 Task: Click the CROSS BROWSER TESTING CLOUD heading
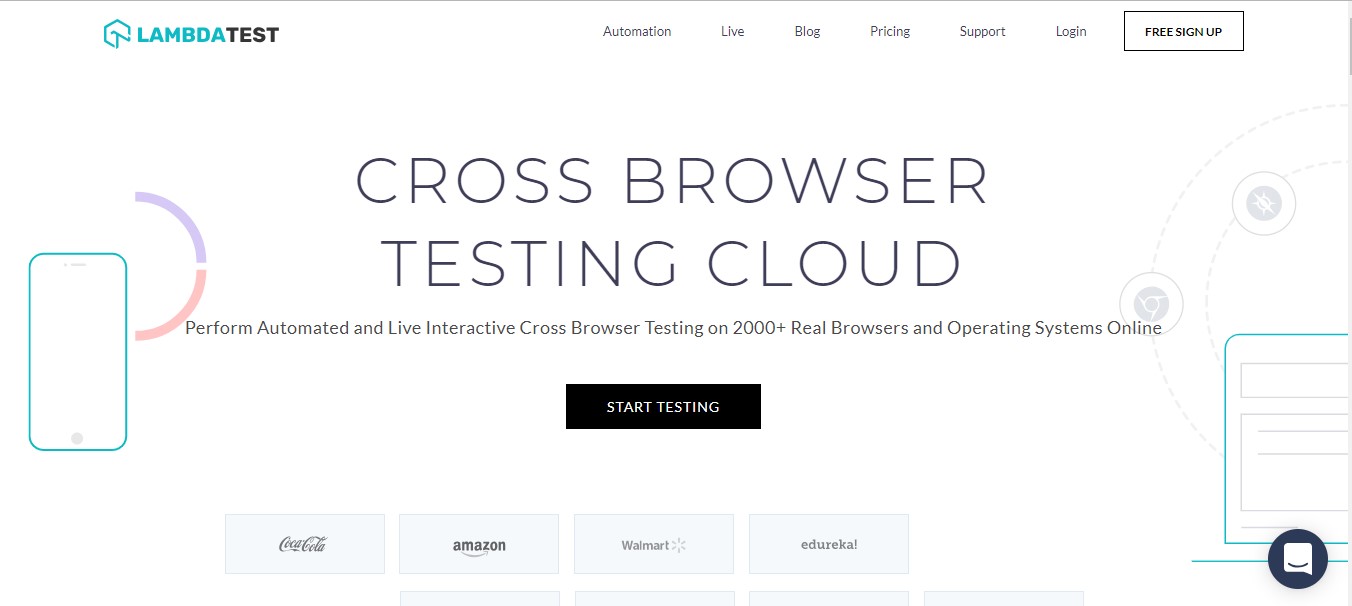point(671,222)
